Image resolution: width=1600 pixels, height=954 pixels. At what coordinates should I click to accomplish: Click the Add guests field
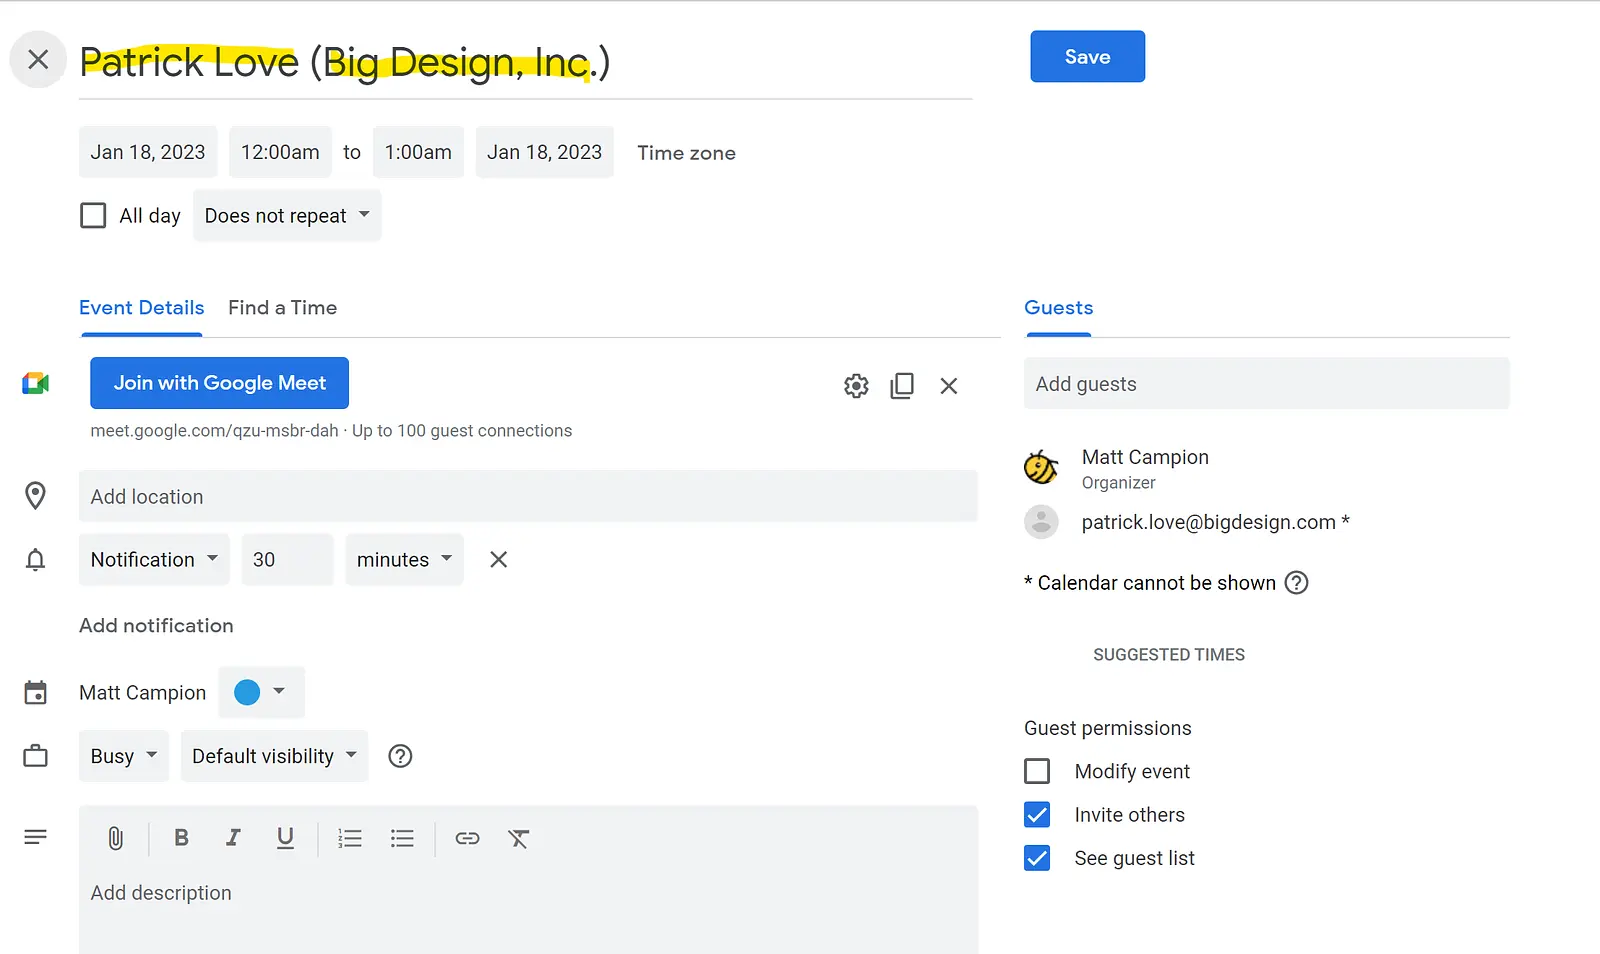click(x=1266, y=384)
